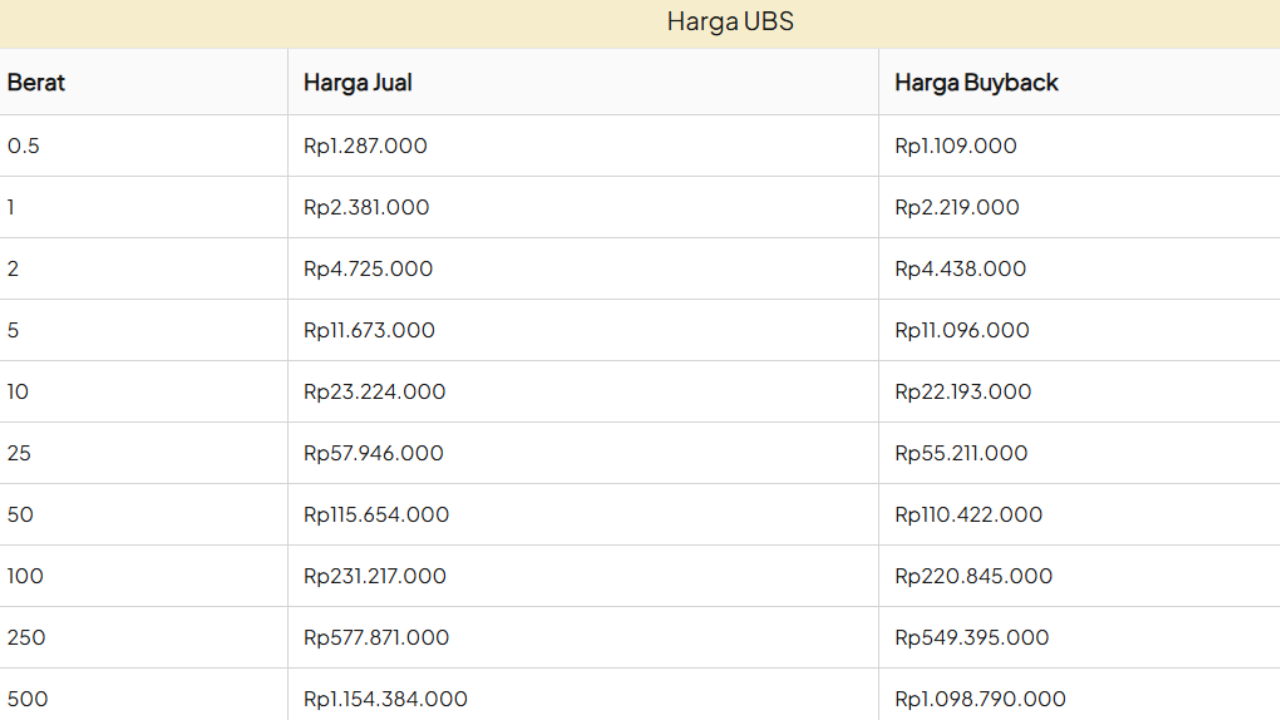Screen dimensions: 1280x720
Task: Click the Rp115.654.000 selling price cell
Action: 376,515
